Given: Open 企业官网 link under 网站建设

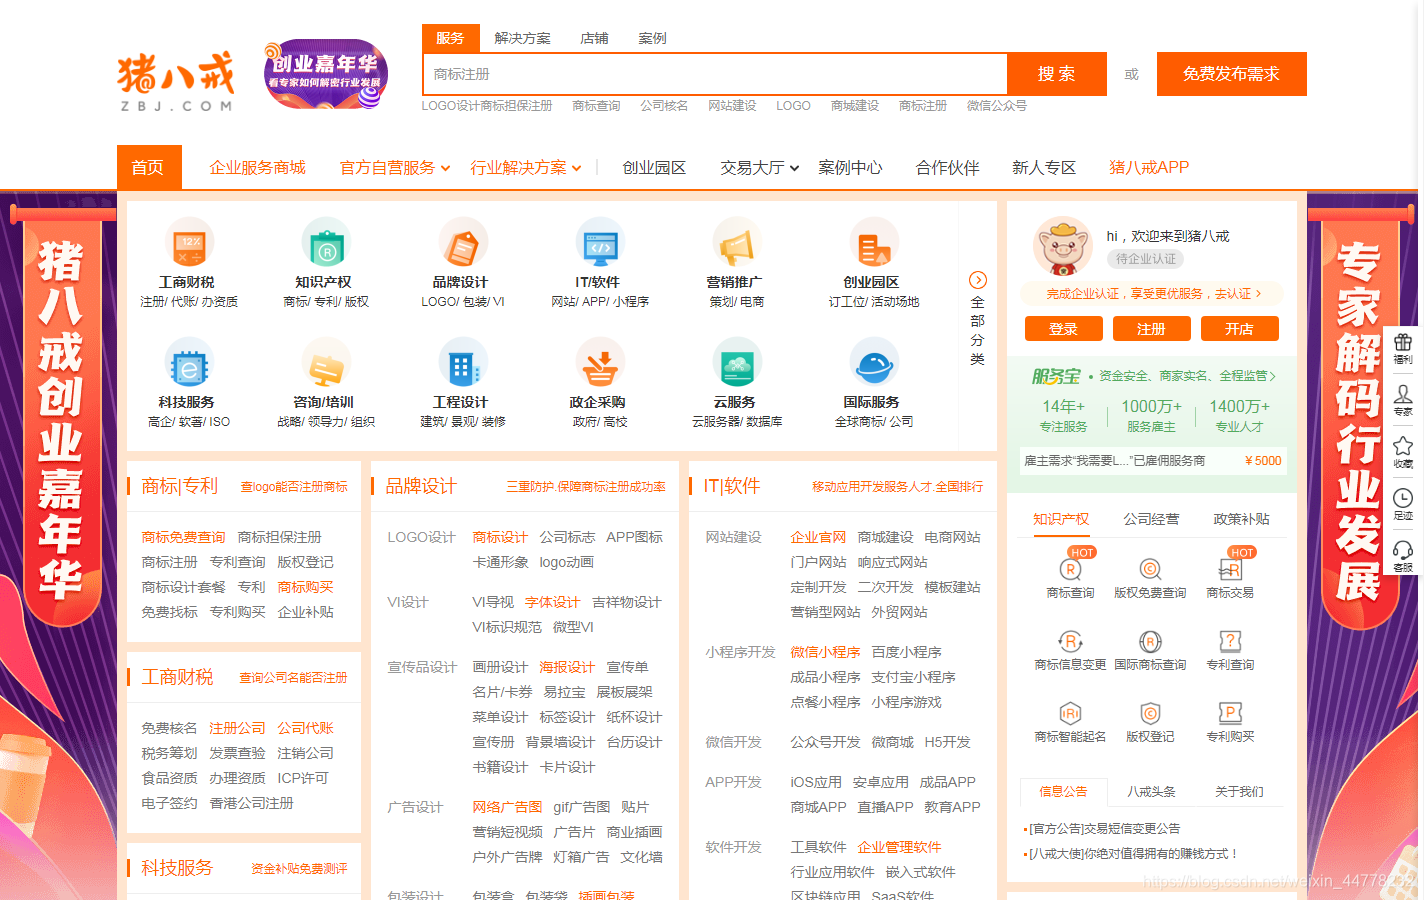Looking at the screenshot, I should [818, 537].
